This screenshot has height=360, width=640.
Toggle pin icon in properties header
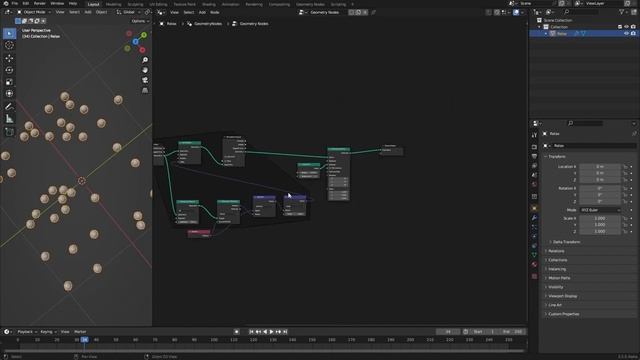click(x=634, y=134)
